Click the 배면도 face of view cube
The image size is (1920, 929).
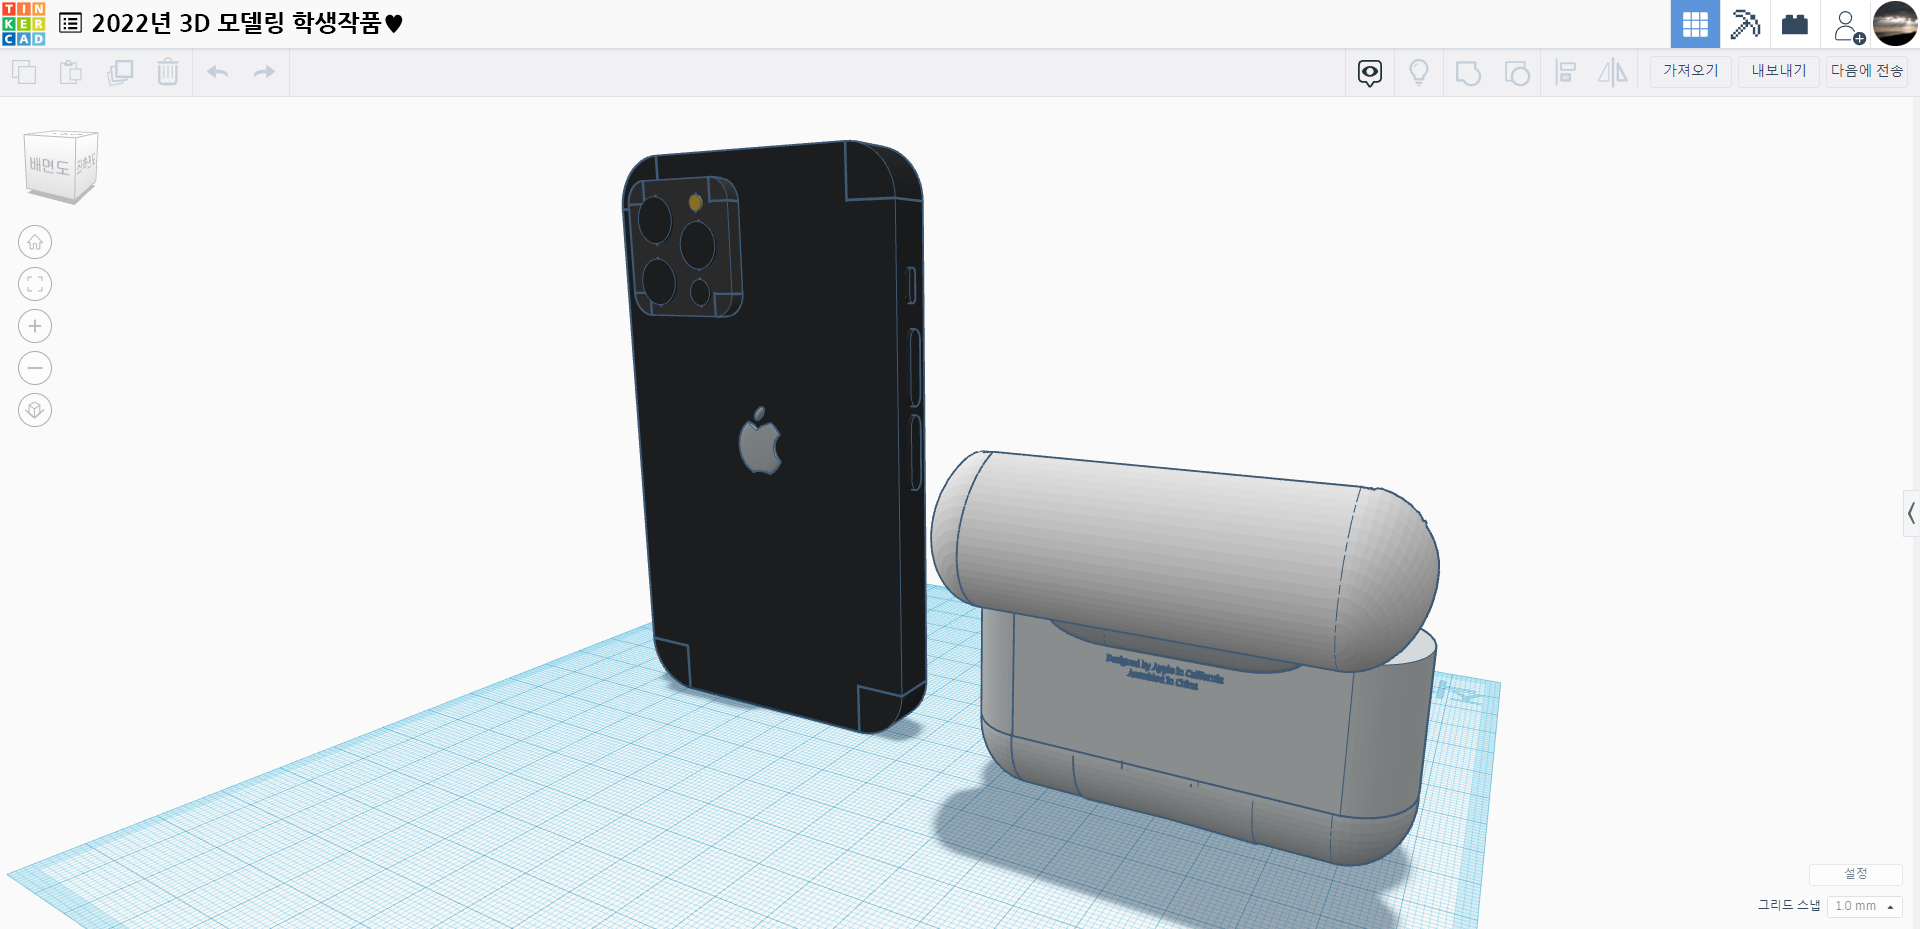(x=49, y=166)
